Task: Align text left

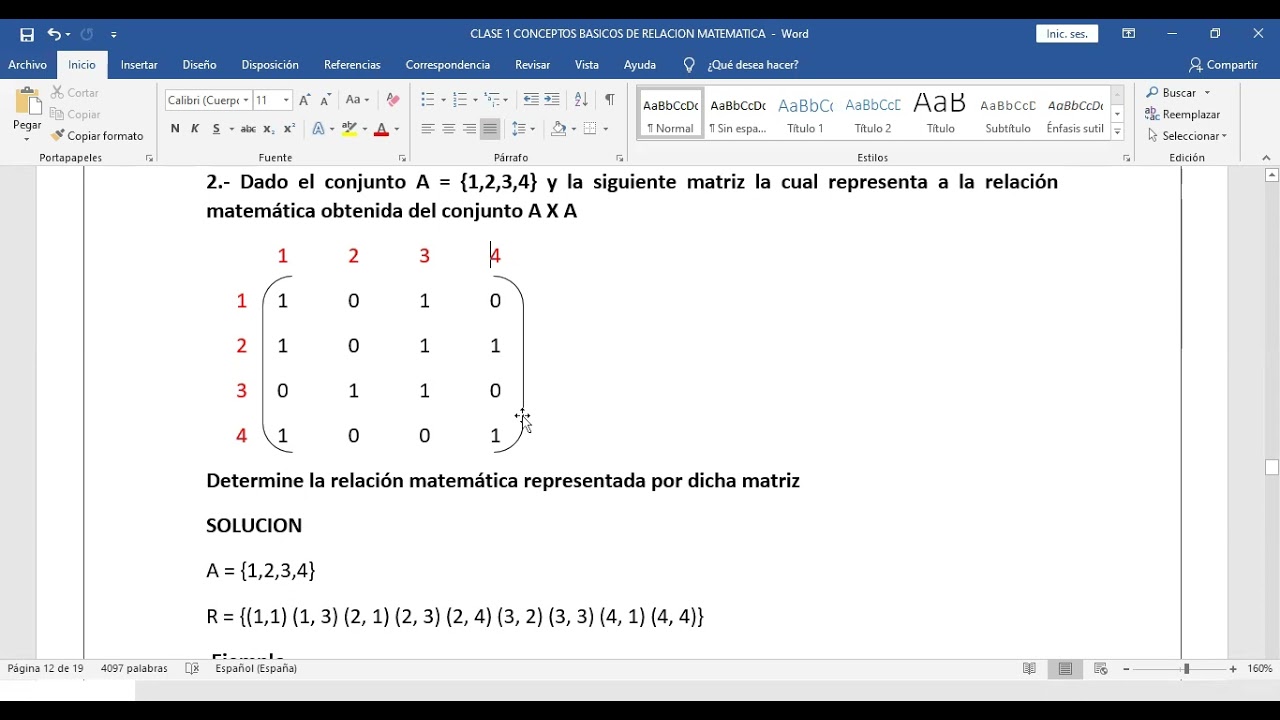Action: [x=428, y=129]
